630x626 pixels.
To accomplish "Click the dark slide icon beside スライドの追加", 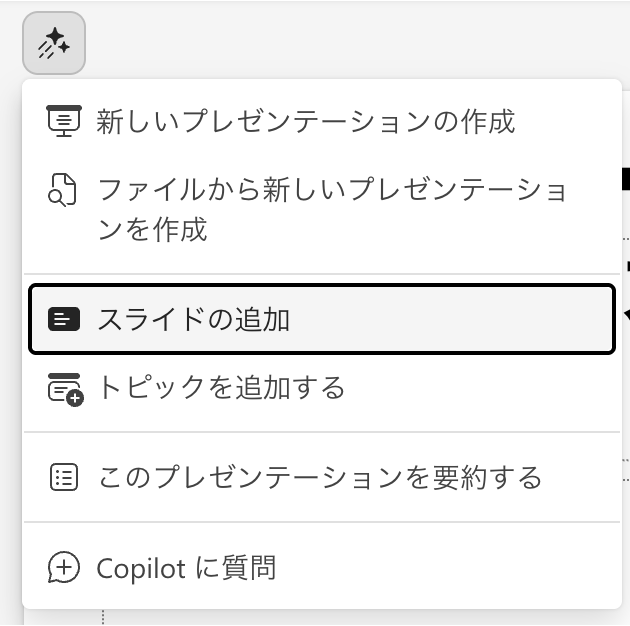I will (x=63, y=320).
